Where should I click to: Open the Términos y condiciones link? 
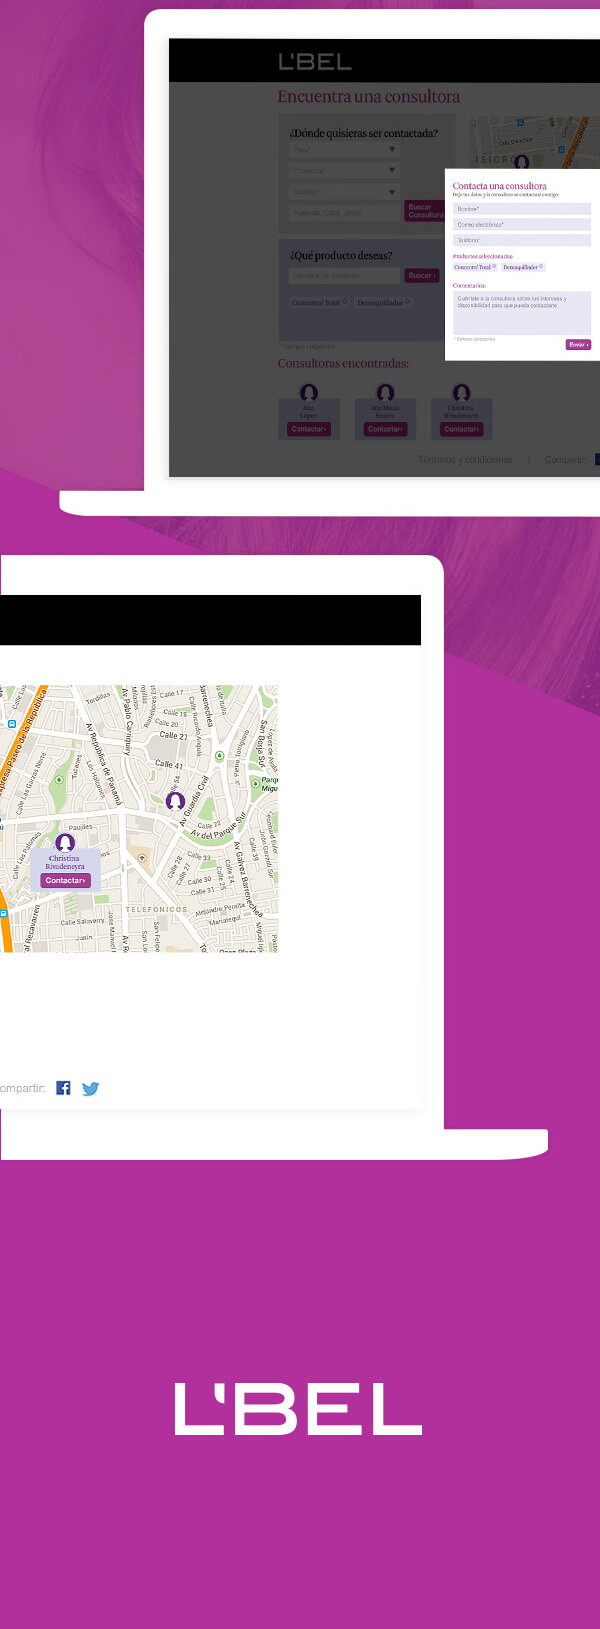pos(465,460)
